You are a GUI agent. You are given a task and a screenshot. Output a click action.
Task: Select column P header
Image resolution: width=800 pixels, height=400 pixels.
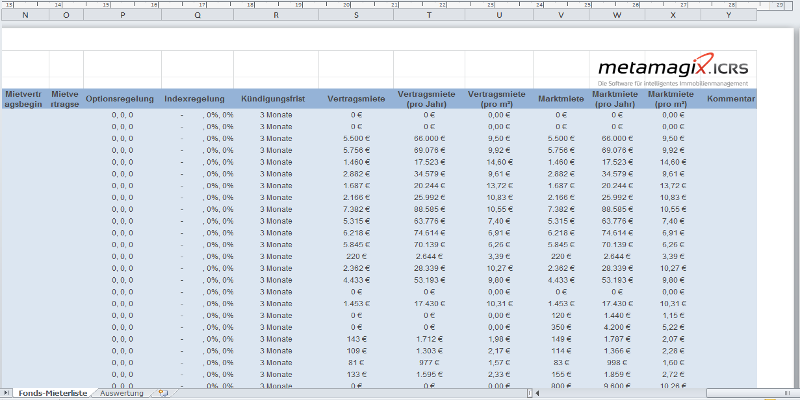tap(122, 15)
